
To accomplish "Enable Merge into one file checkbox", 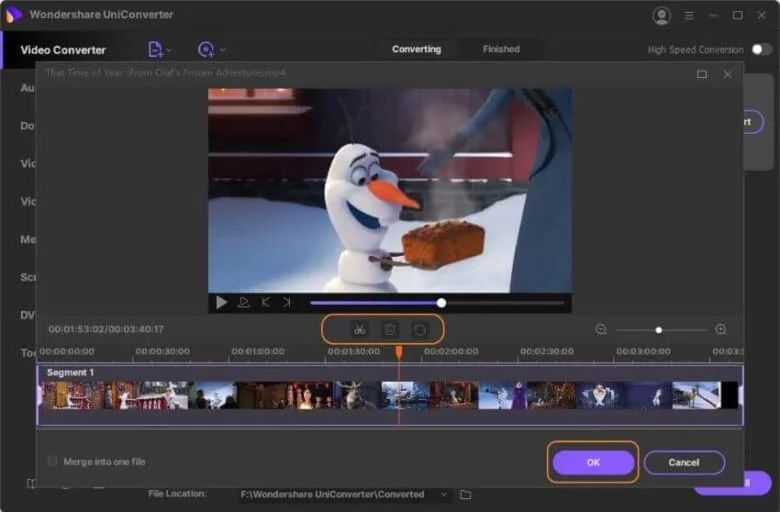I will (x=52, y=461).
